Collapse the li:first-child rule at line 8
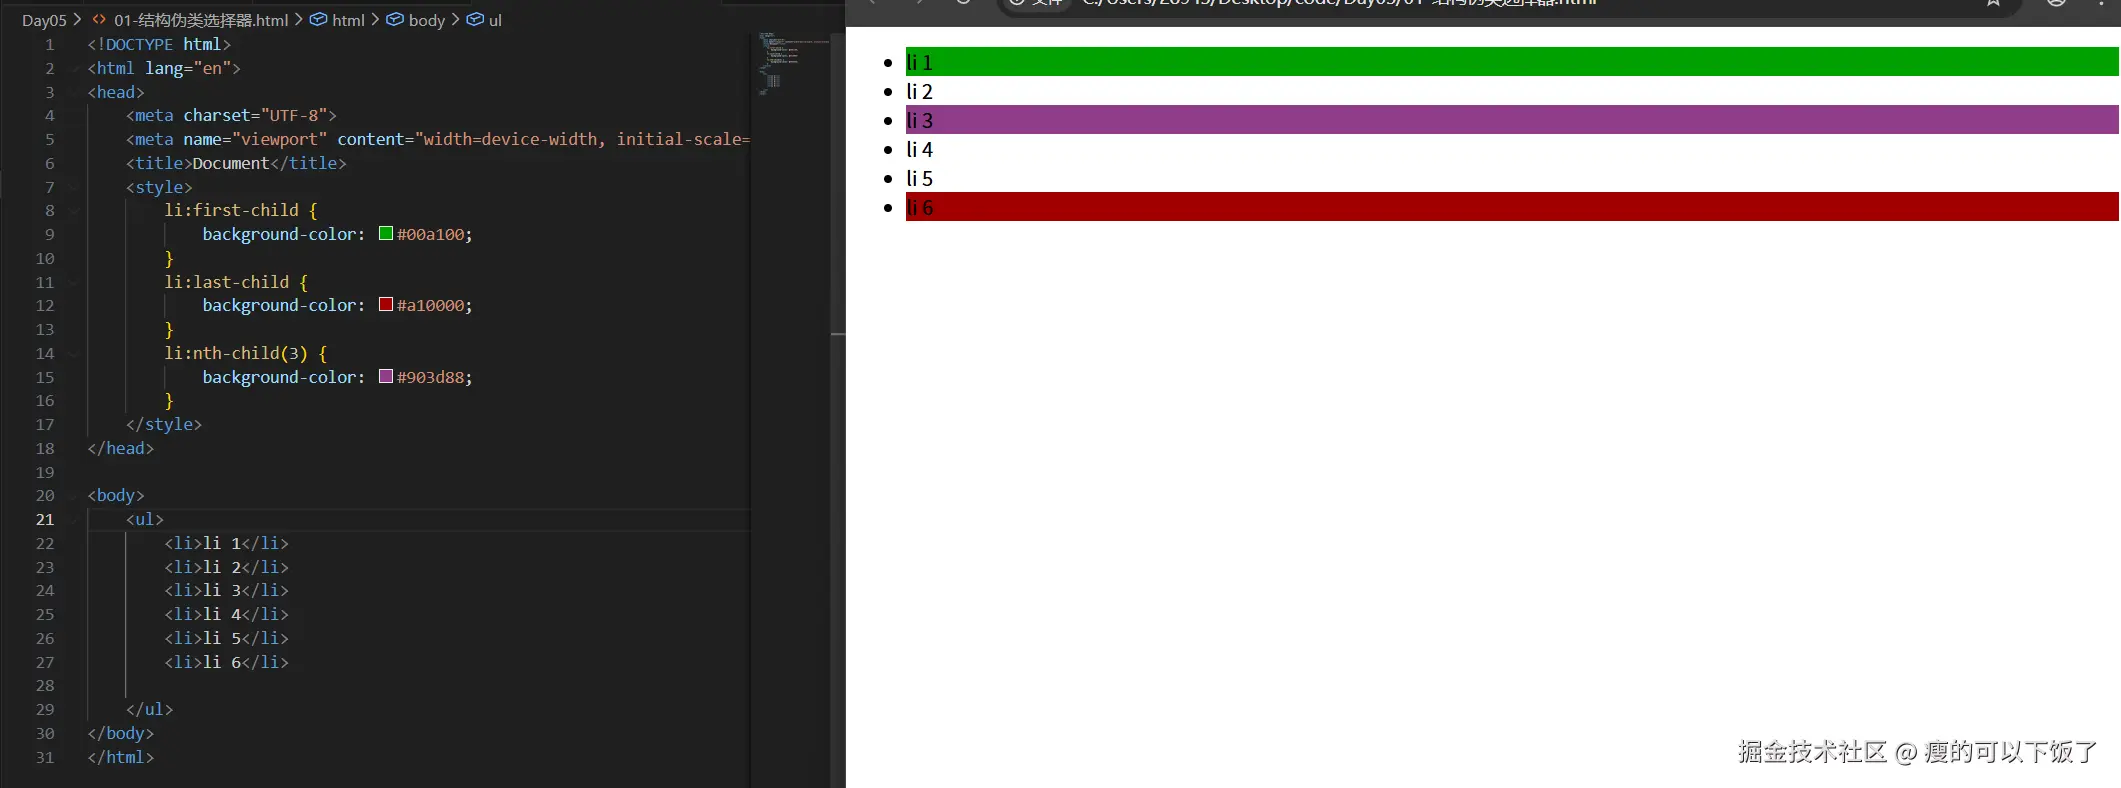 tap(74, 211)
